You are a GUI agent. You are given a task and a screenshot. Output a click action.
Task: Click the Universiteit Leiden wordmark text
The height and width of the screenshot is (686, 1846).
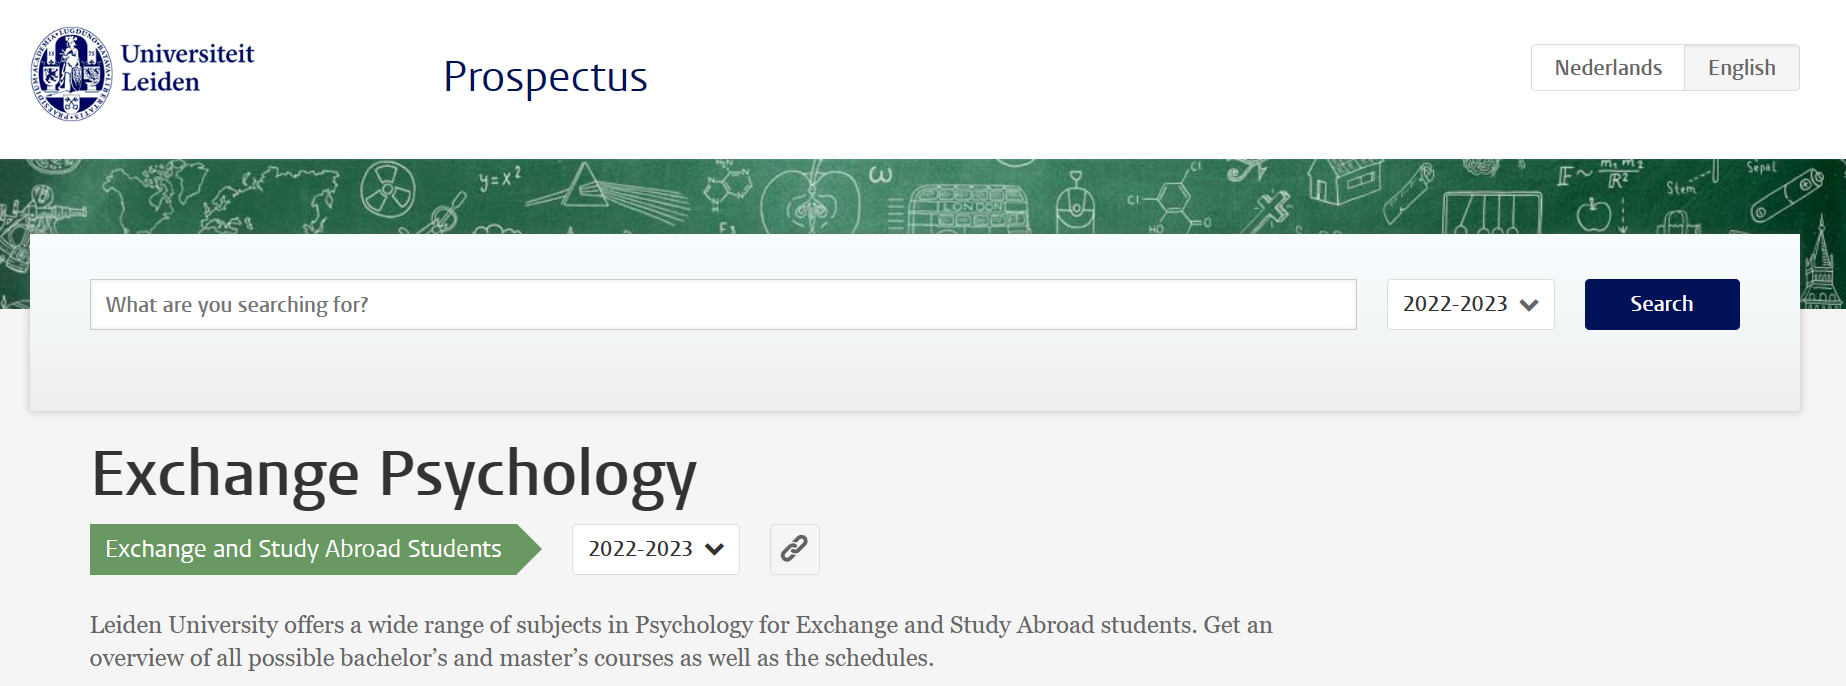point(187,68)
